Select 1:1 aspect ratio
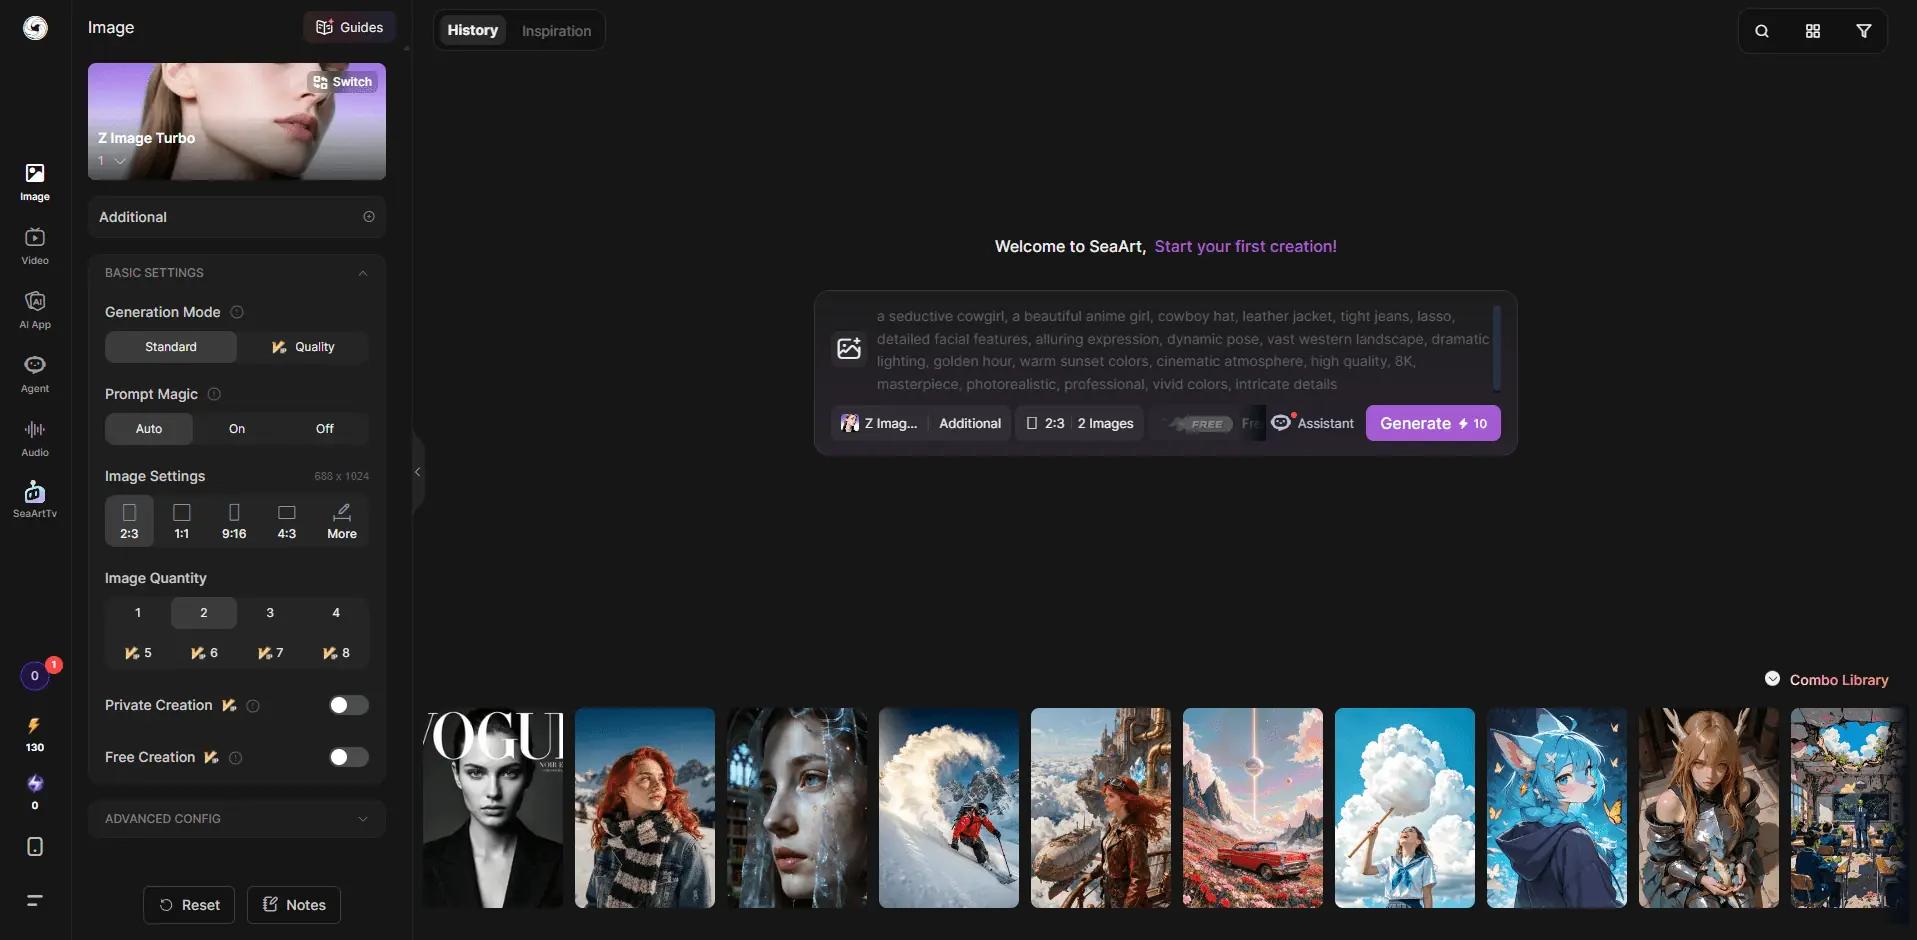The width and height of the screenshot is (1917, 940). click(182, 521)
